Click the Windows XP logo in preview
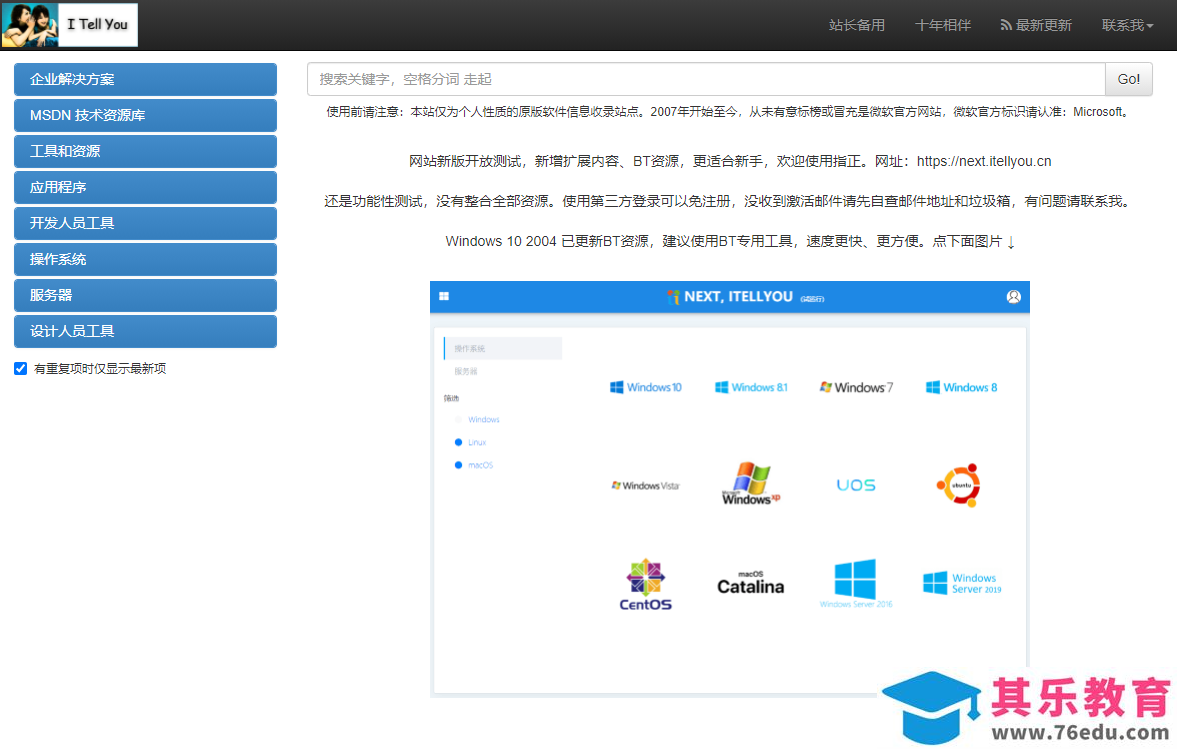Image resolution: width=1177 pixels, height=749 pixels. point(751,483)
